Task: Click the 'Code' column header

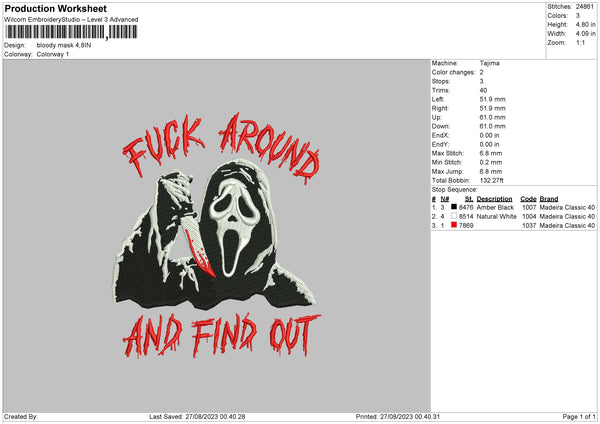Action: [x=528, y=199]
